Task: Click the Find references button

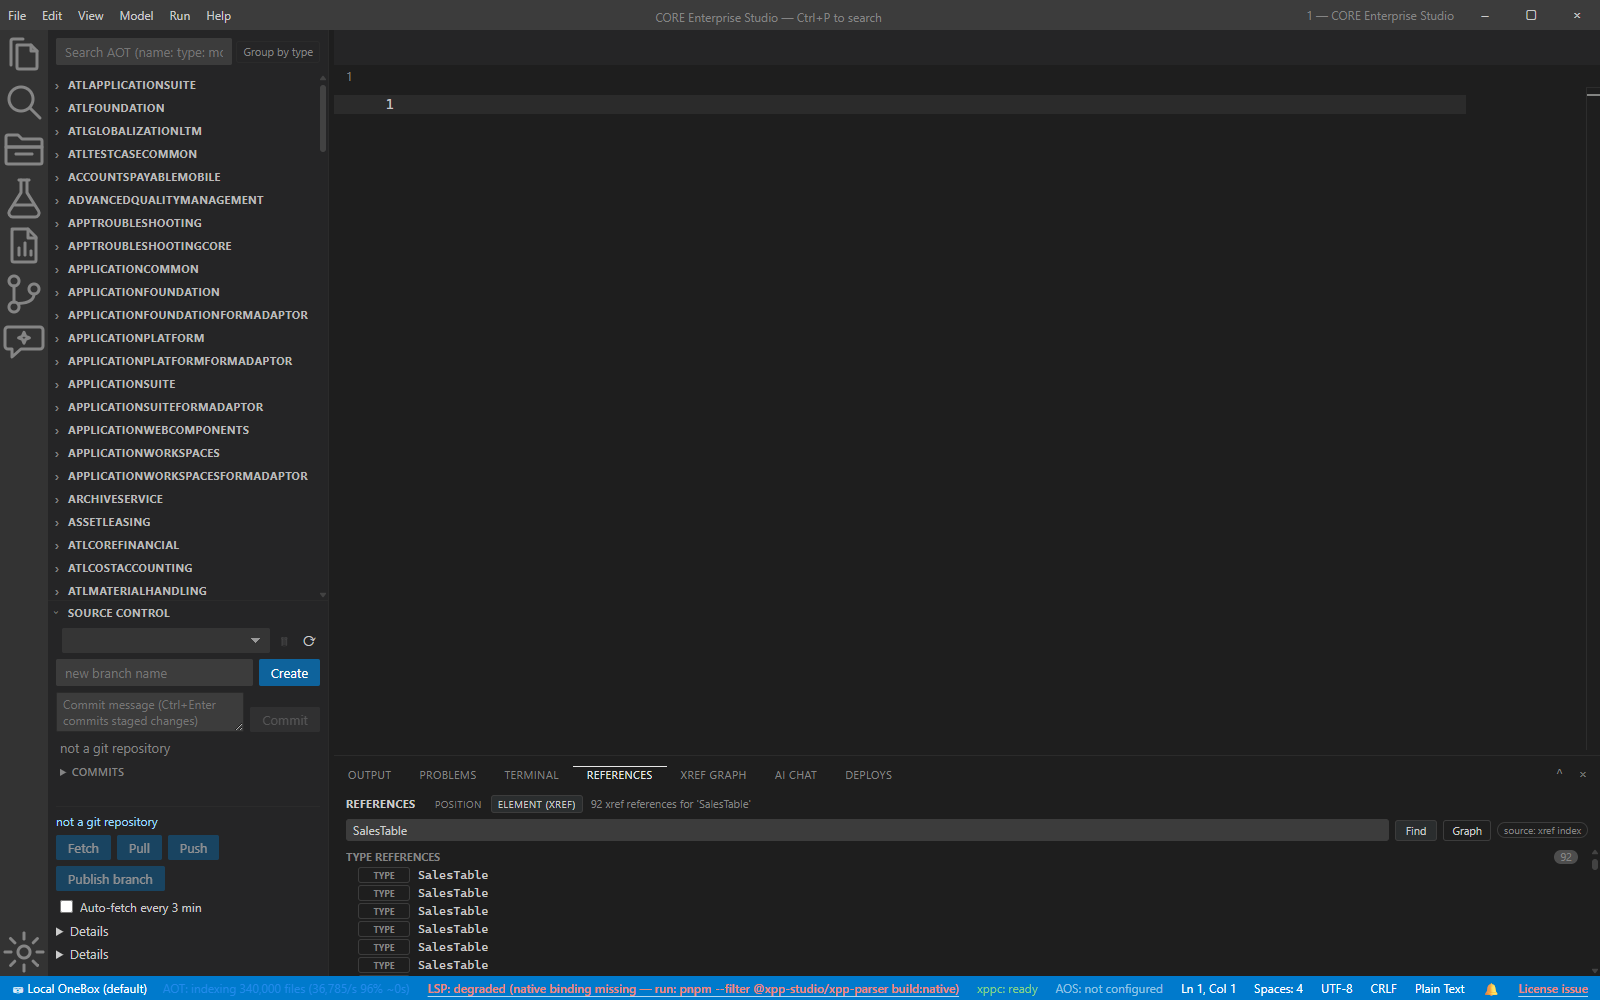Action: (1416, 831)
